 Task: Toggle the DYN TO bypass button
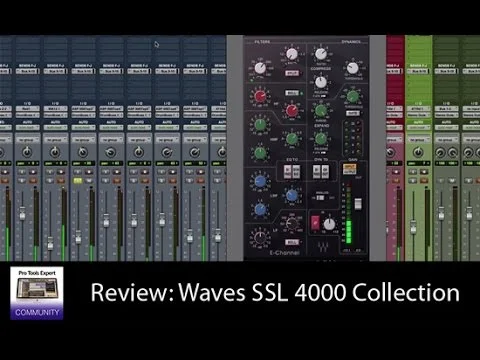[x=316, y=172]
